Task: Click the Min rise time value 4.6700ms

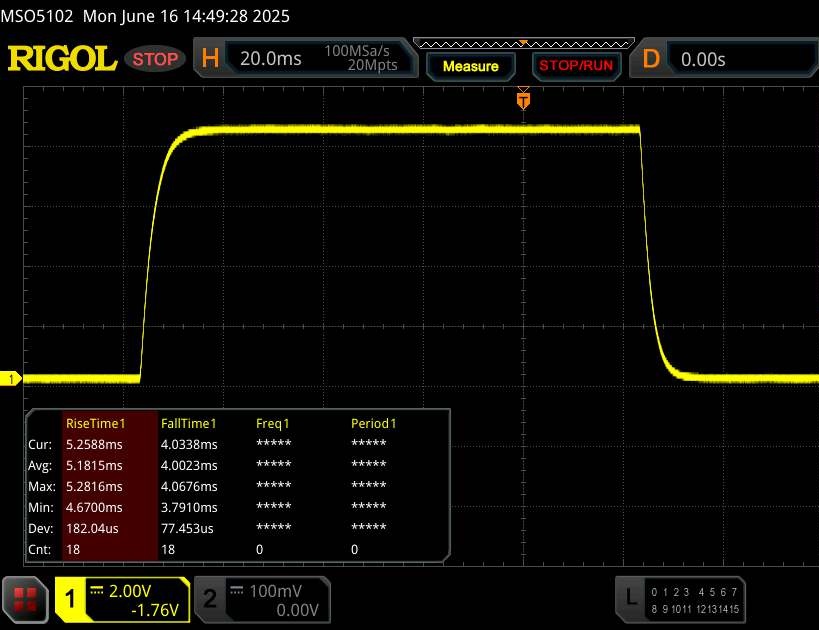Action: (94, 507)
